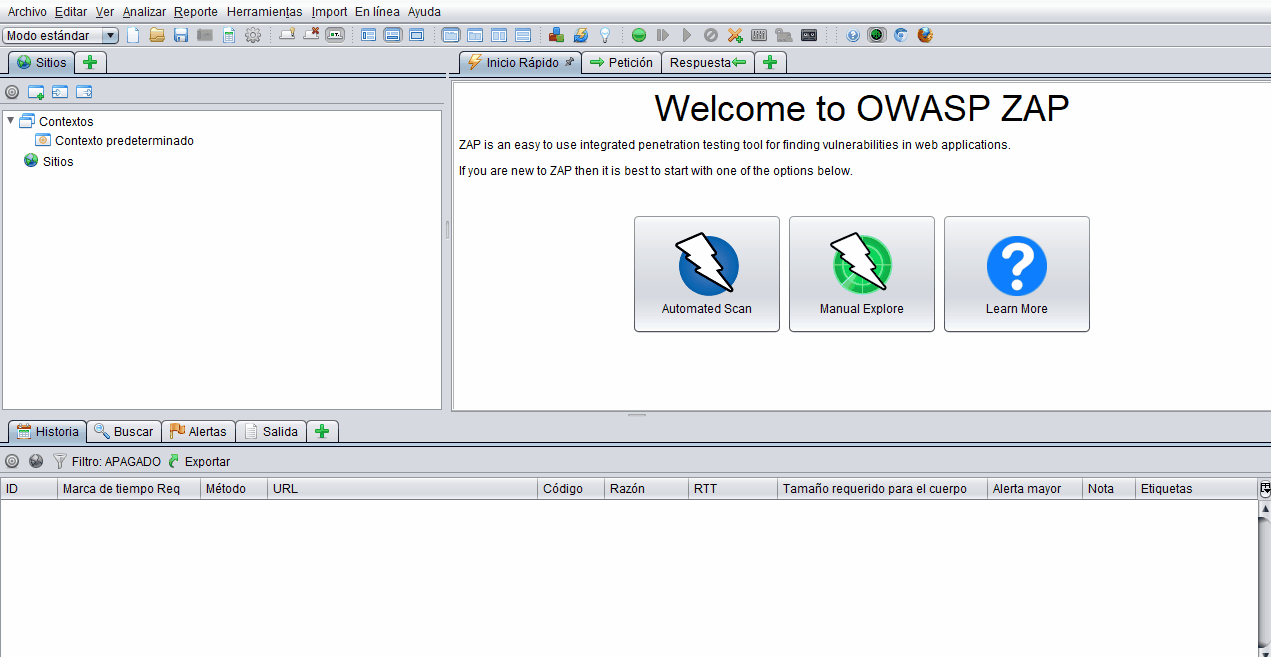Image resolution: width=1271 pixels, height=657 pixels.
Task: Click the Hide unpinned tabs icon
Action: tap(311, 34)
